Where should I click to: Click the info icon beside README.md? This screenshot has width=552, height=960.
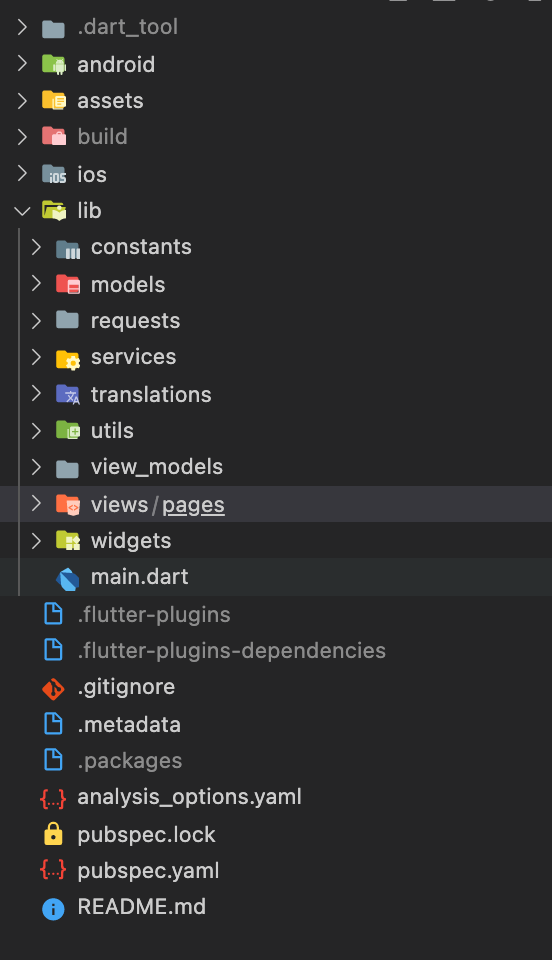pyautogui.click(x=53, y=908)
